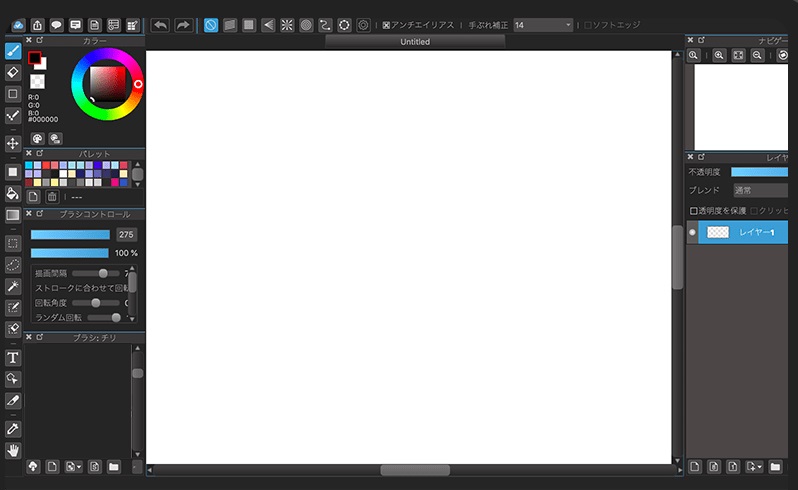798x490 pixels.
Task: Click the canvas horizontal scrollbar thumb
Action: pyautogui.click(x=415, y=470)
